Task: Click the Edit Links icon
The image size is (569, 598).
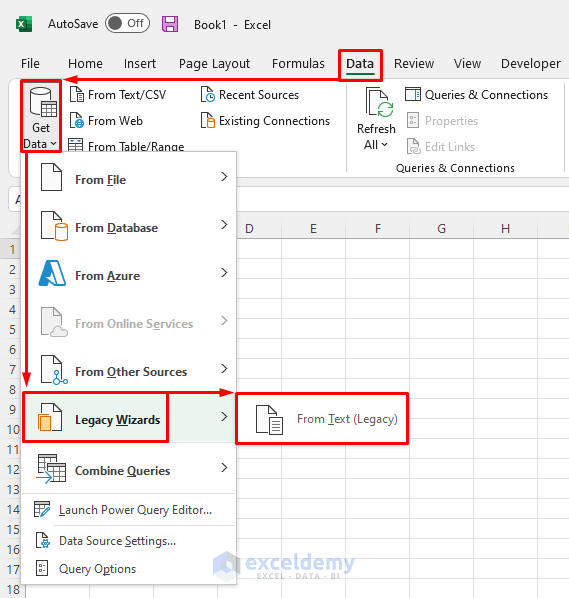Action: pyautogui.click(x=413, y=146)
